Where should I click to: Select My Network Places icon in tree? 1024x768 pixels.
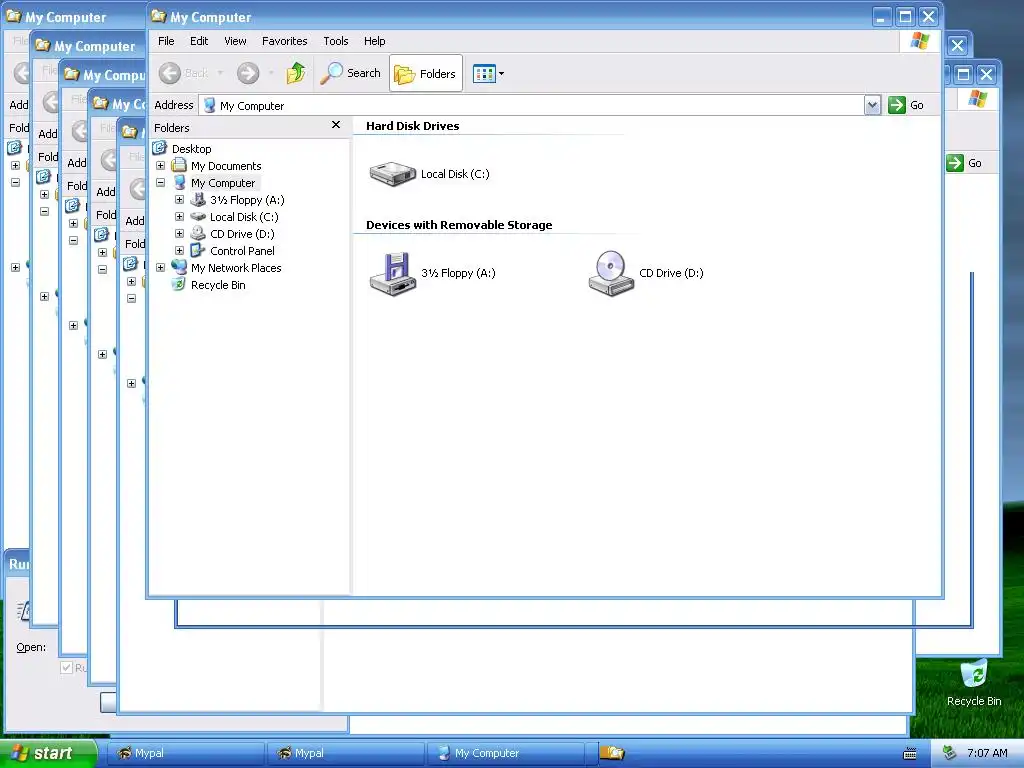(x=179, y=267)
